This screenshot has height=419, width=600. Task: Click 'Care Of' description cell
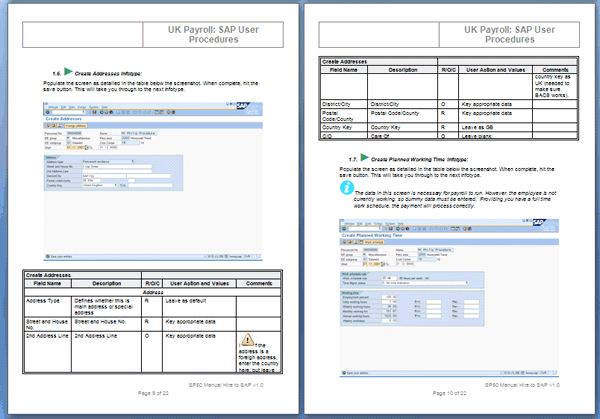[403, 136]
